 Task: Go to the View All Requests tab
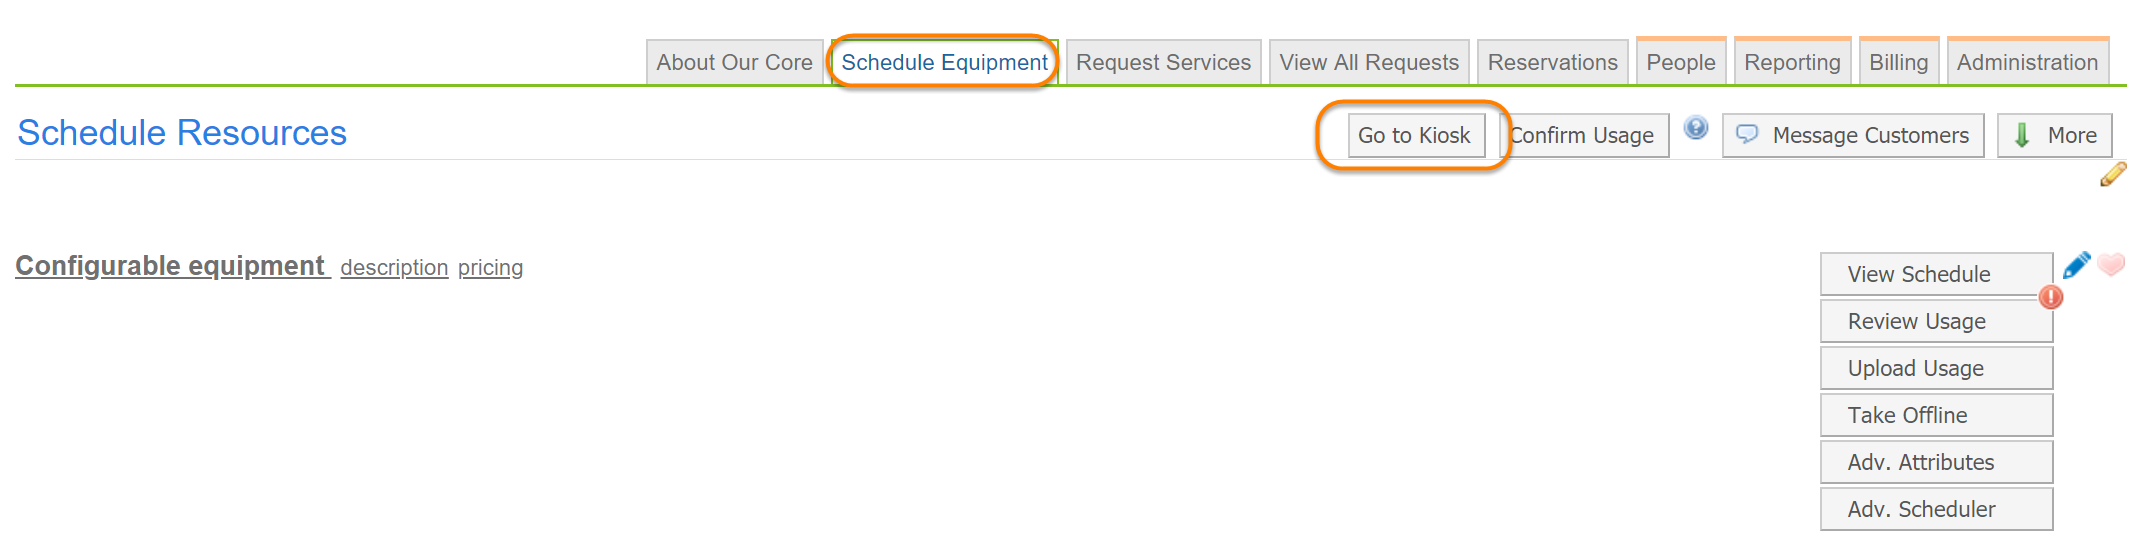pyautogui.click(x=1368, y=62)
